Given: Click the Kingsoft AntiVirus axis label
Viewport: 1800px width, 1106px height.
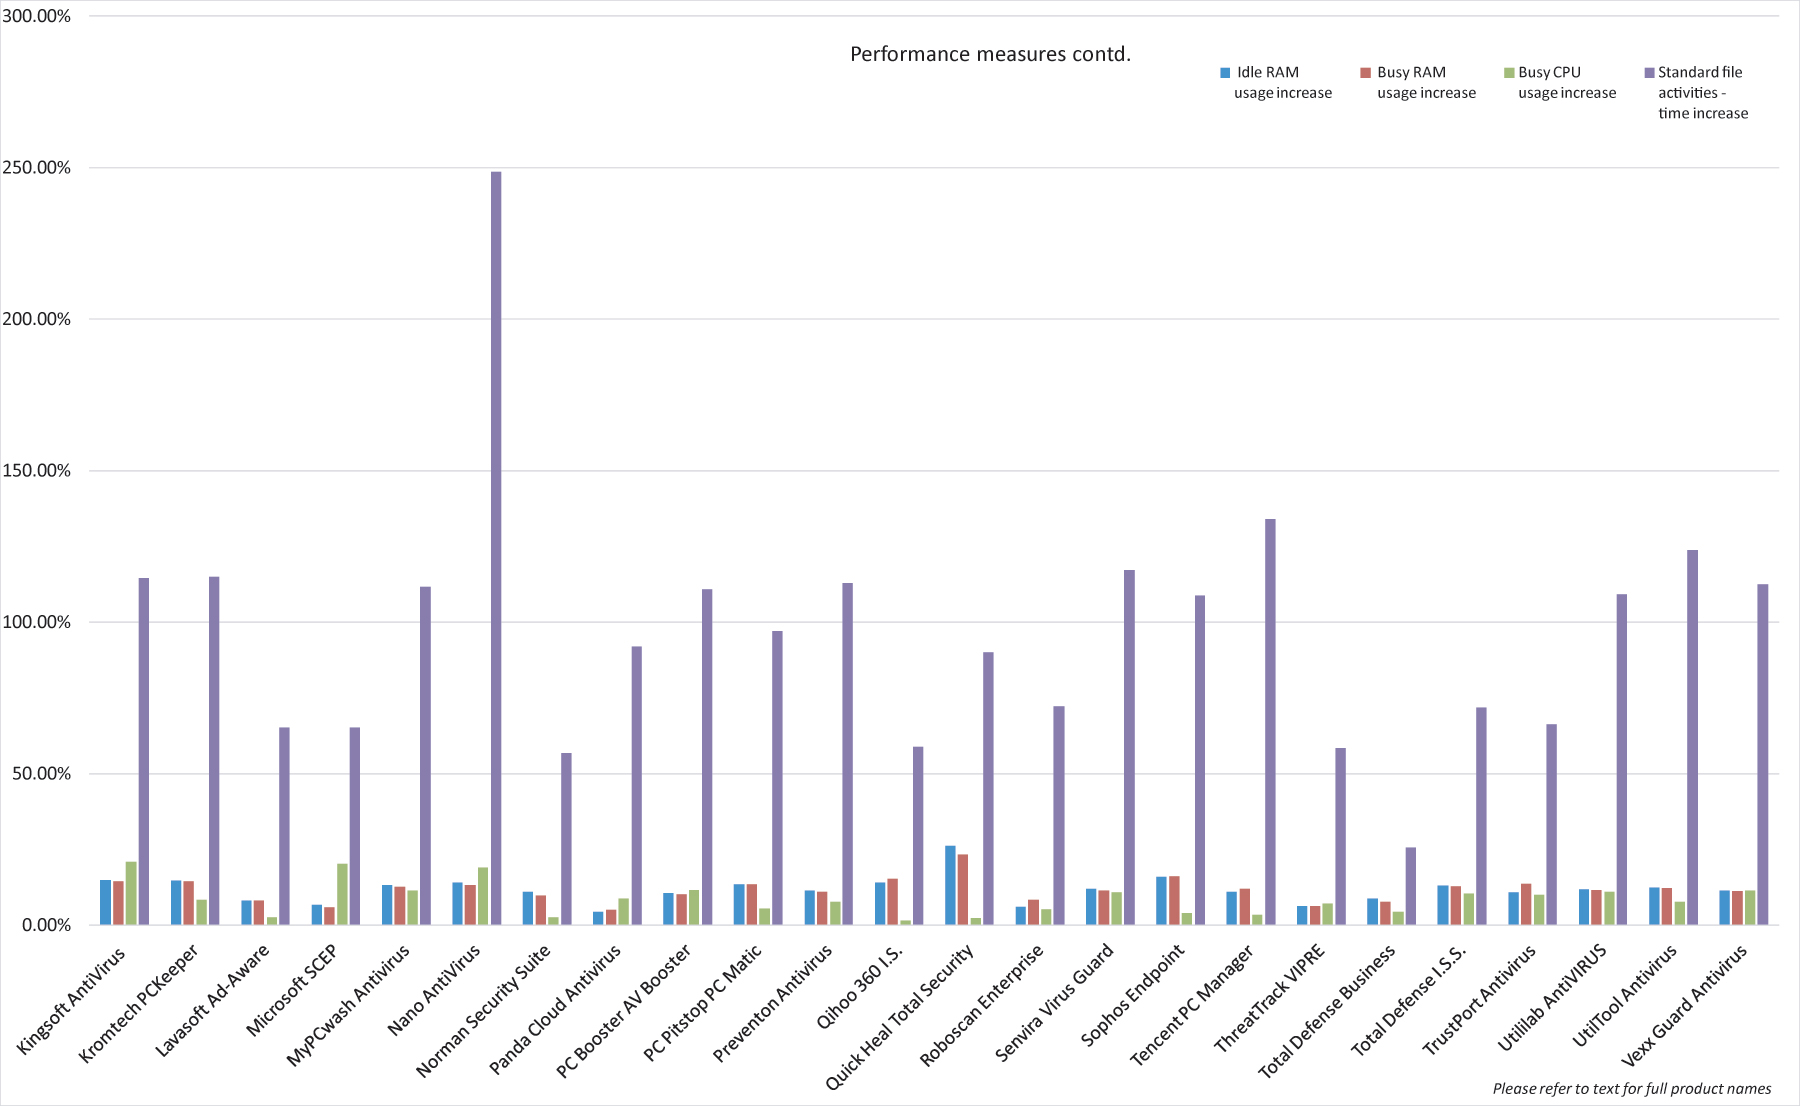Looking at the screenshot, I should tap(72, 1000).
